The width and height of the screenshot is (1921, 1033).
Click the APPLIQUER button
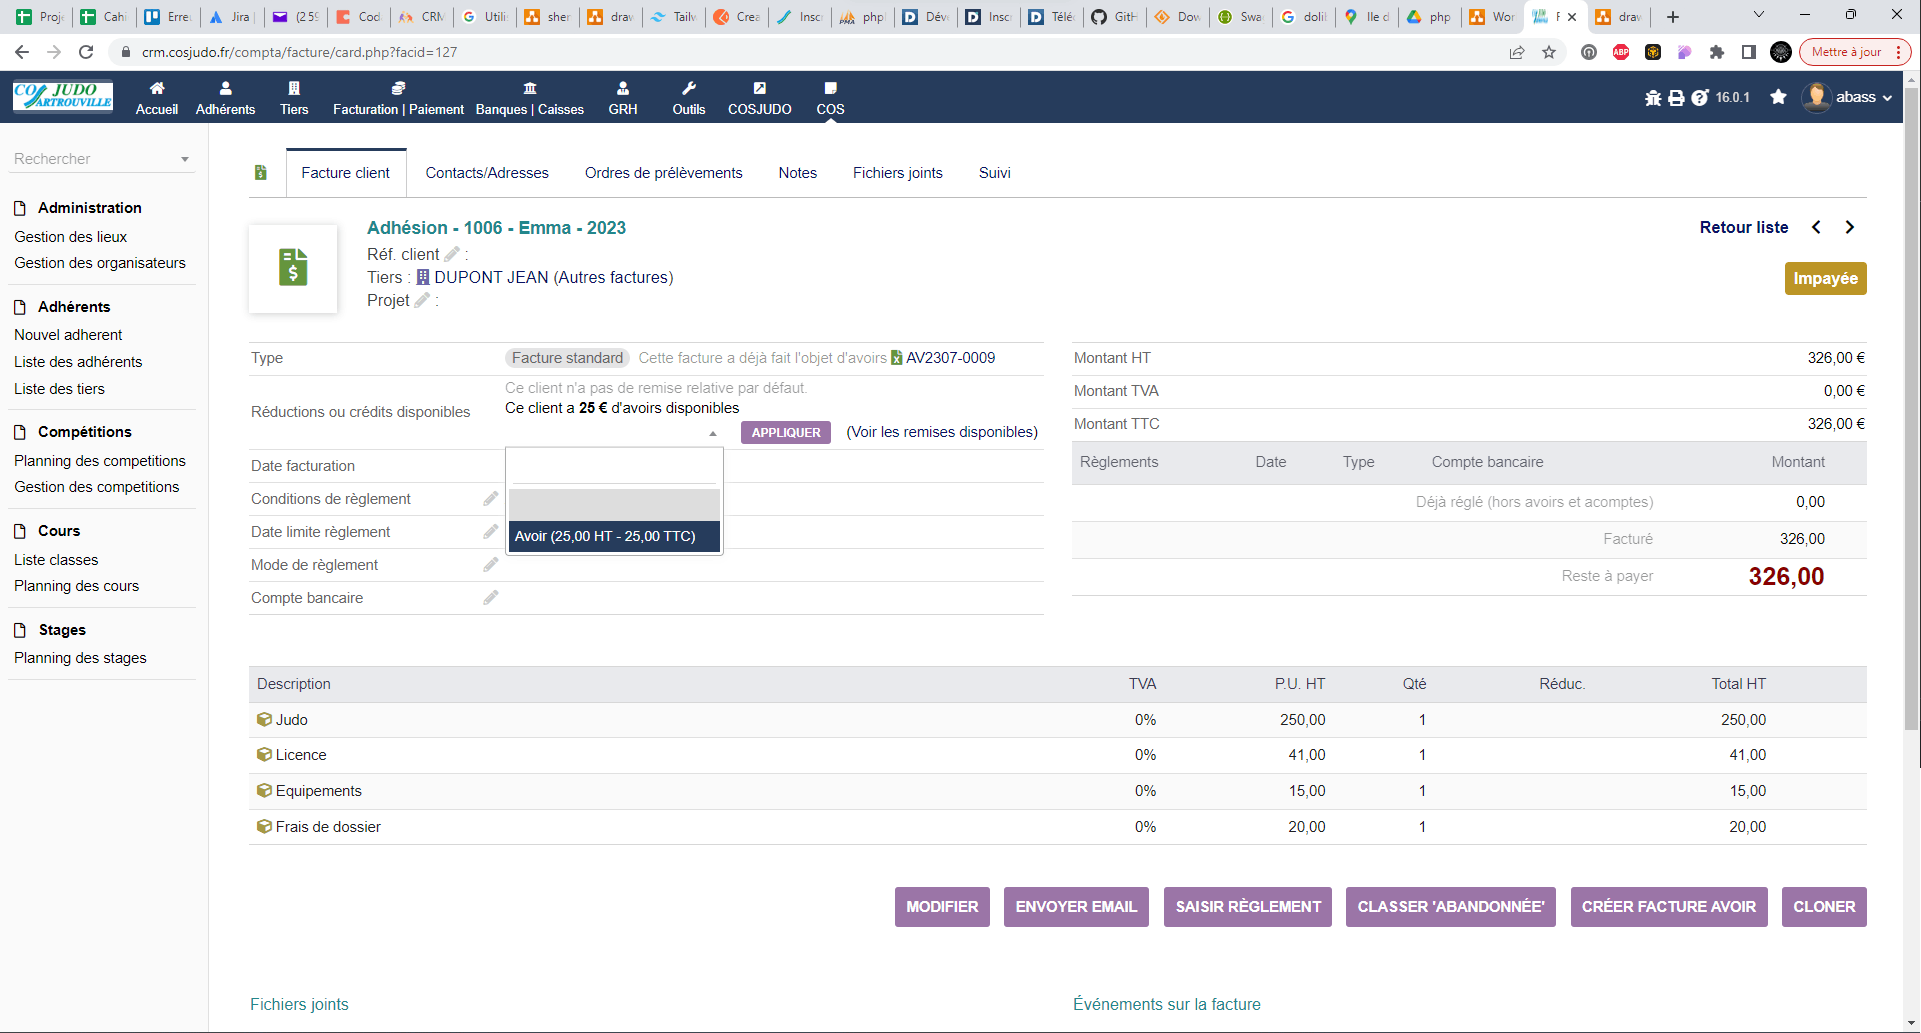pos(786,432)
